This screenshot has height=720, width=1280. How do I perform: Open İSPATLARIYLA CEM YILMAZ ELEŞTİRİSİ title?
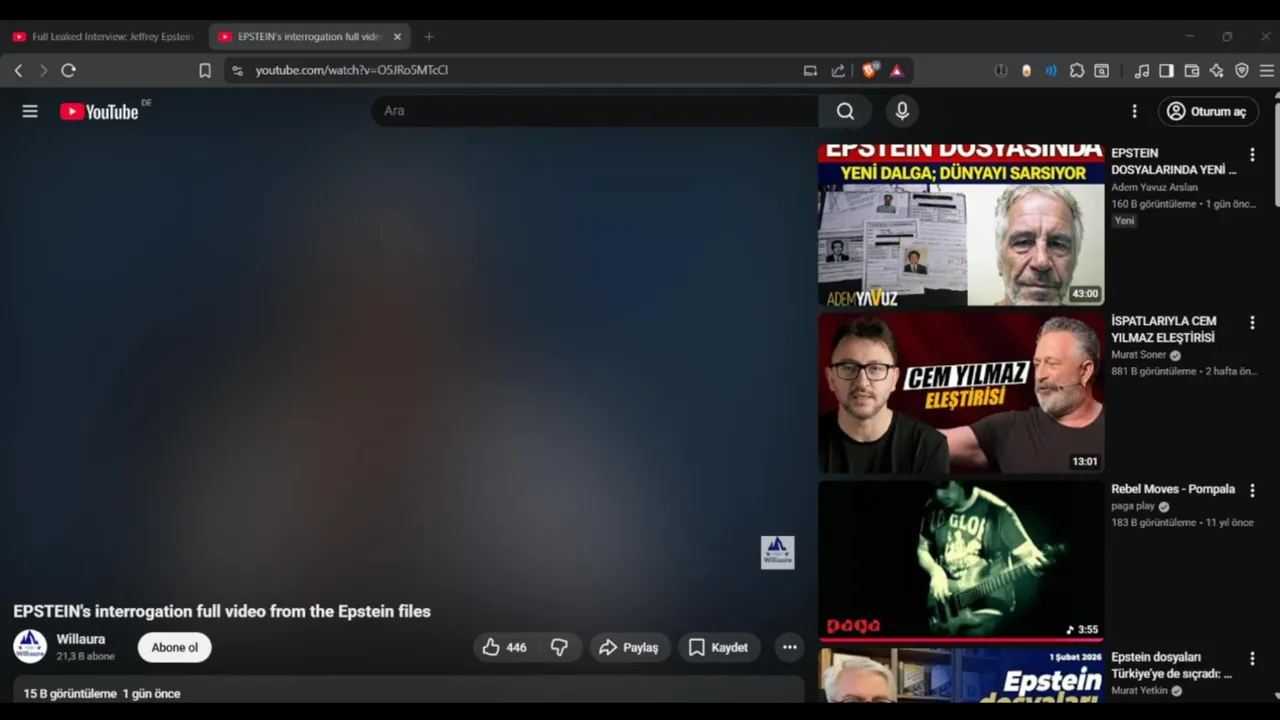tap(1164, 329)
